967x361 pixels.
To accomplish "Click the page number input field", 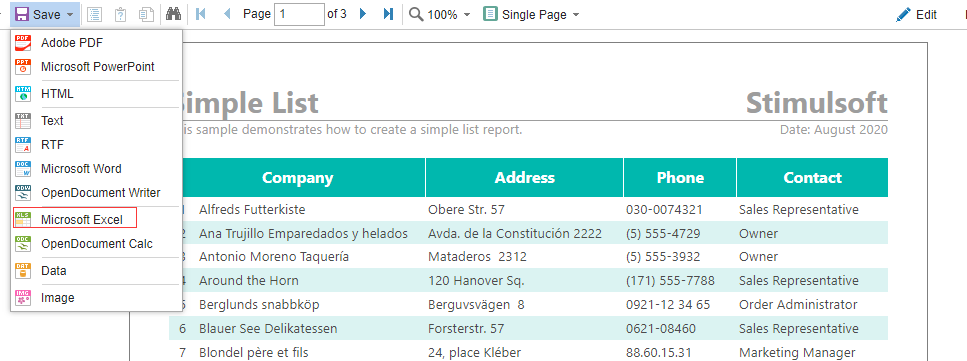I will 299,14.
